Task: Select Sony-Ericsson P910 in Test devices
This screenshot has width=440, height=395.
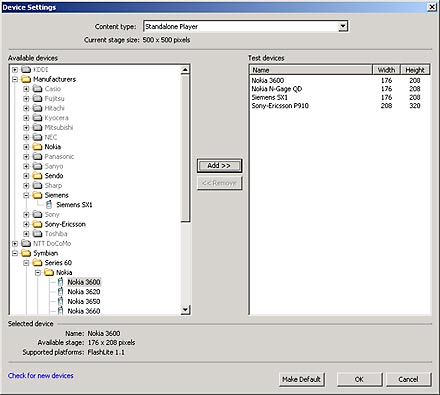Action: tap(340, 106)
